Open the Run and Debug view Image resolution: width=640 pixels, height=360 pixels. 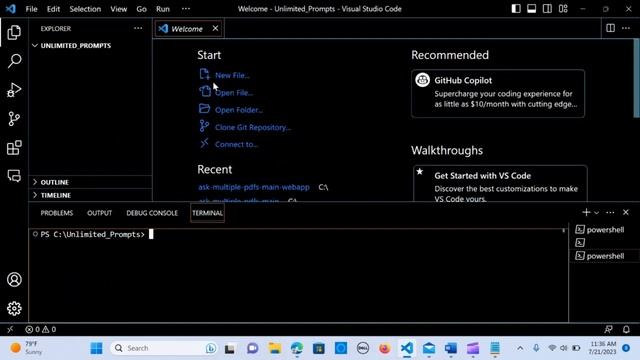[14, 90]
